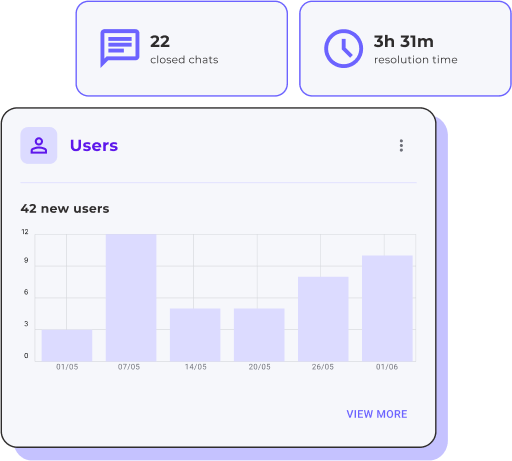The height and width of the screenshot is (461, 512).
Task: Click the 'closed chats' label
Action: (x=184, y=60)
